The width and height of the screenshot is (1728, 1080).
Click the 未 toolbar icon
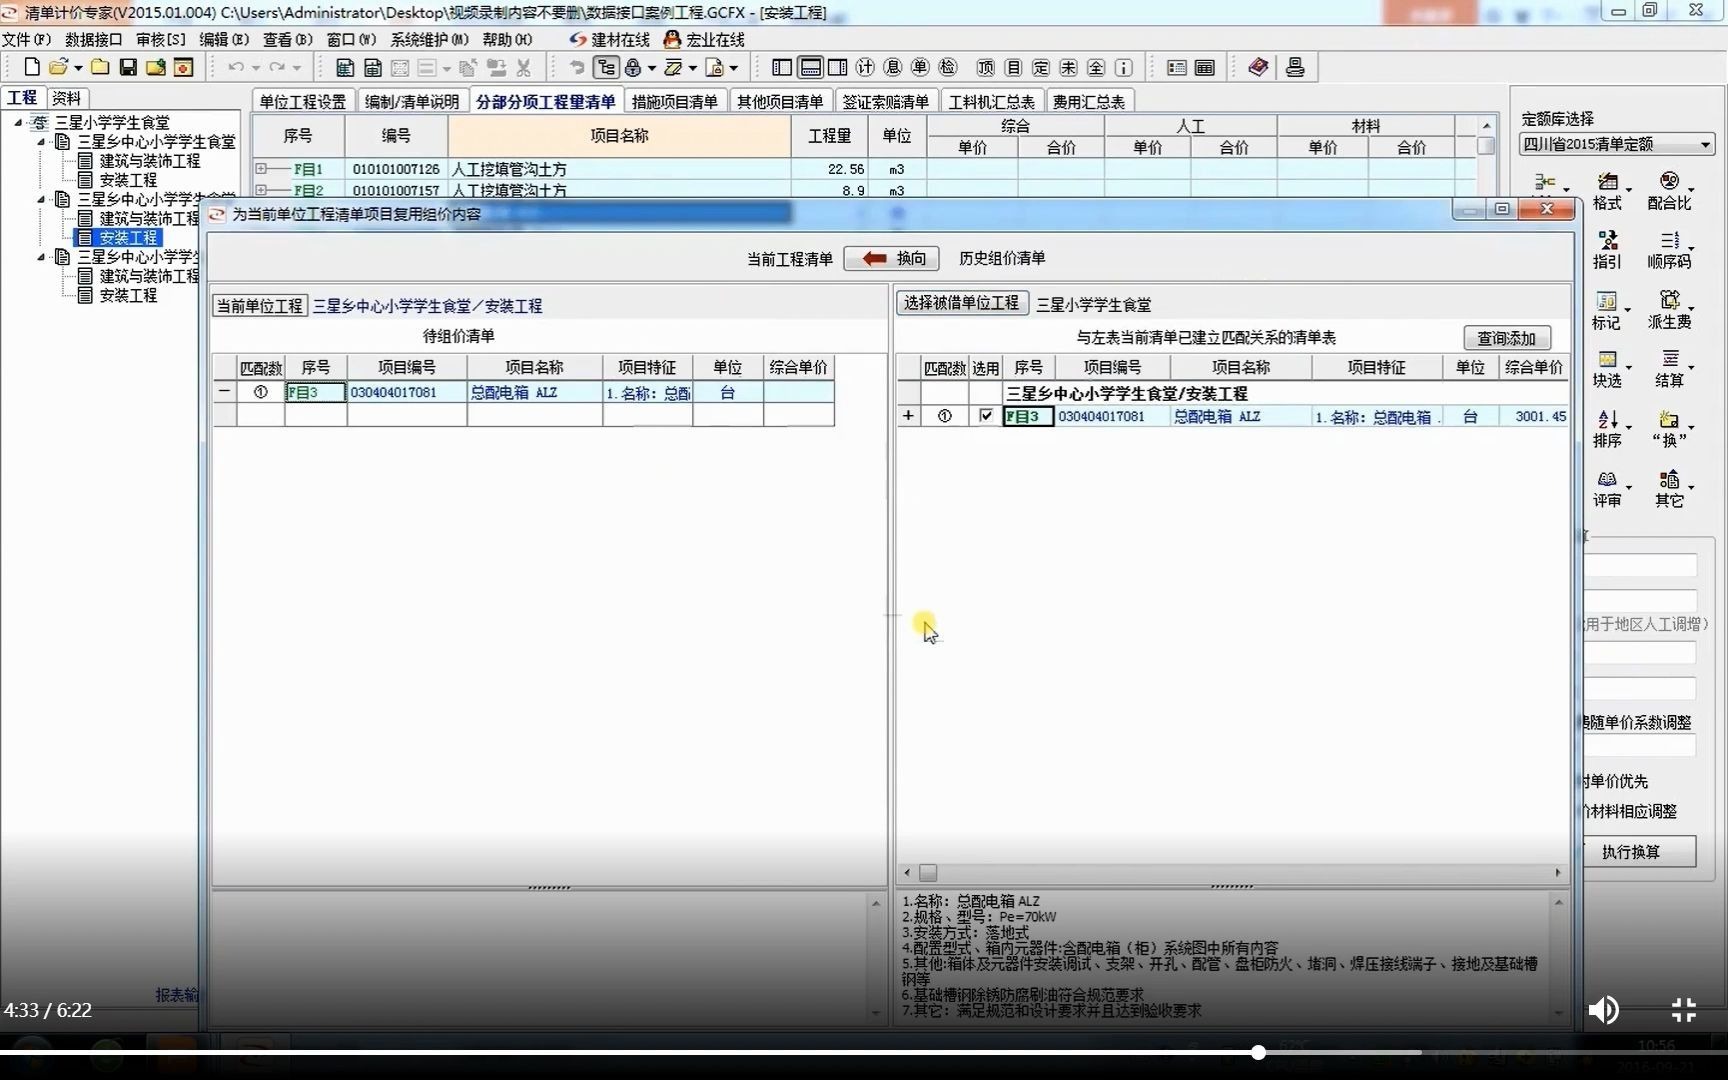pos(1068,67)
